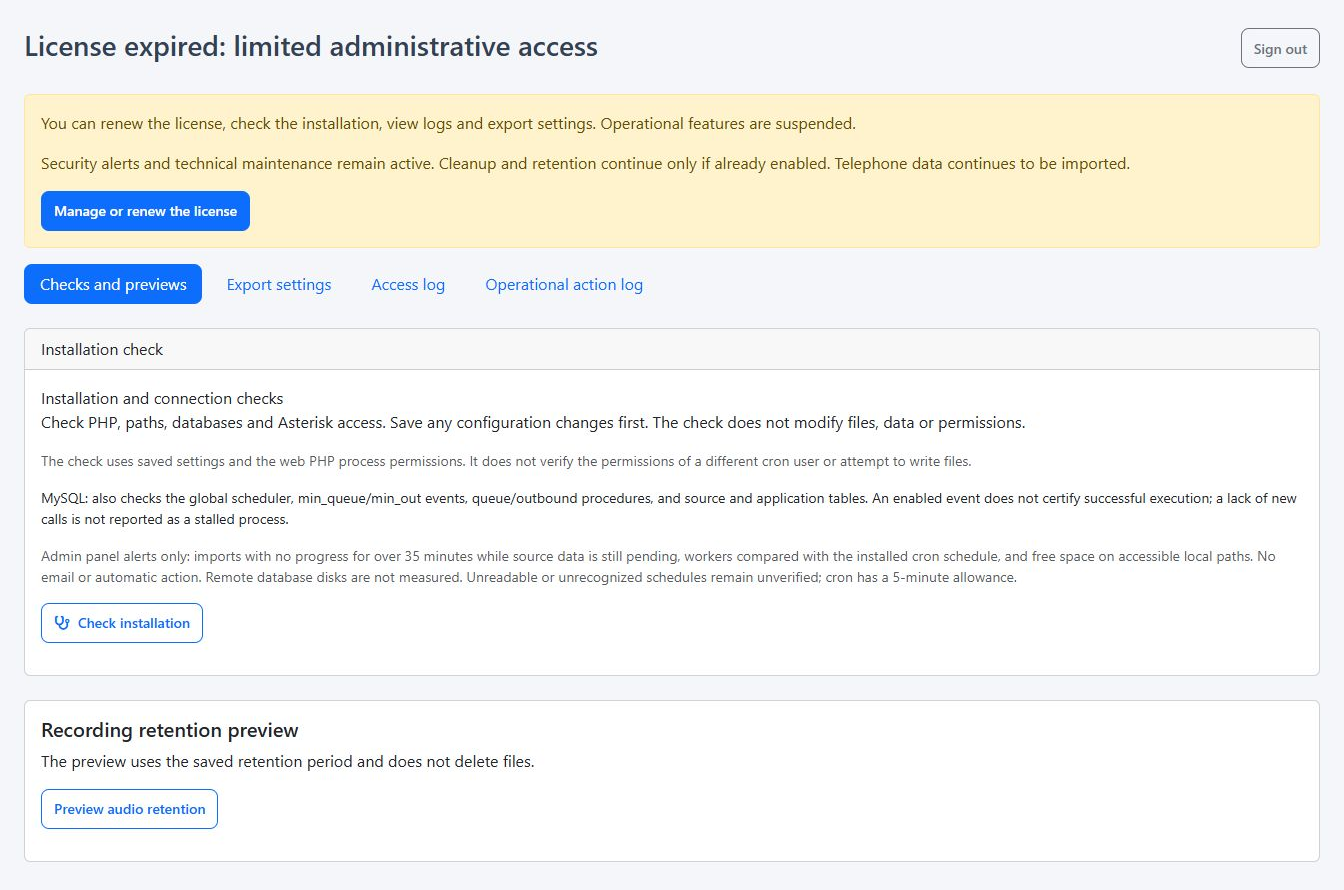Click the License expired page title
This screenshot has height=890, width=1344.
pyautogui.click(x=311, y=46)
